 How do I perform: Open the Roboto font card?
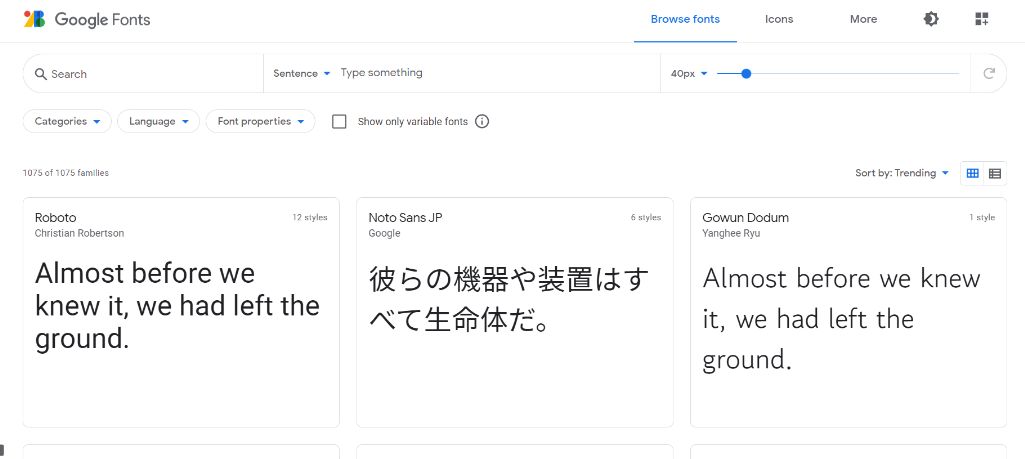tap(181, 313)
